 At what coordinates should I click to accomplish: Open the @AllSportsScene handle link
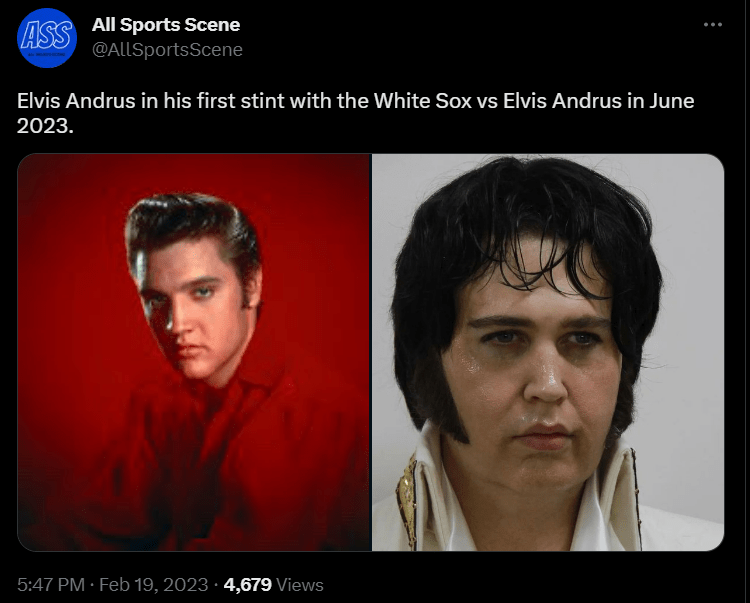[167, 50]
